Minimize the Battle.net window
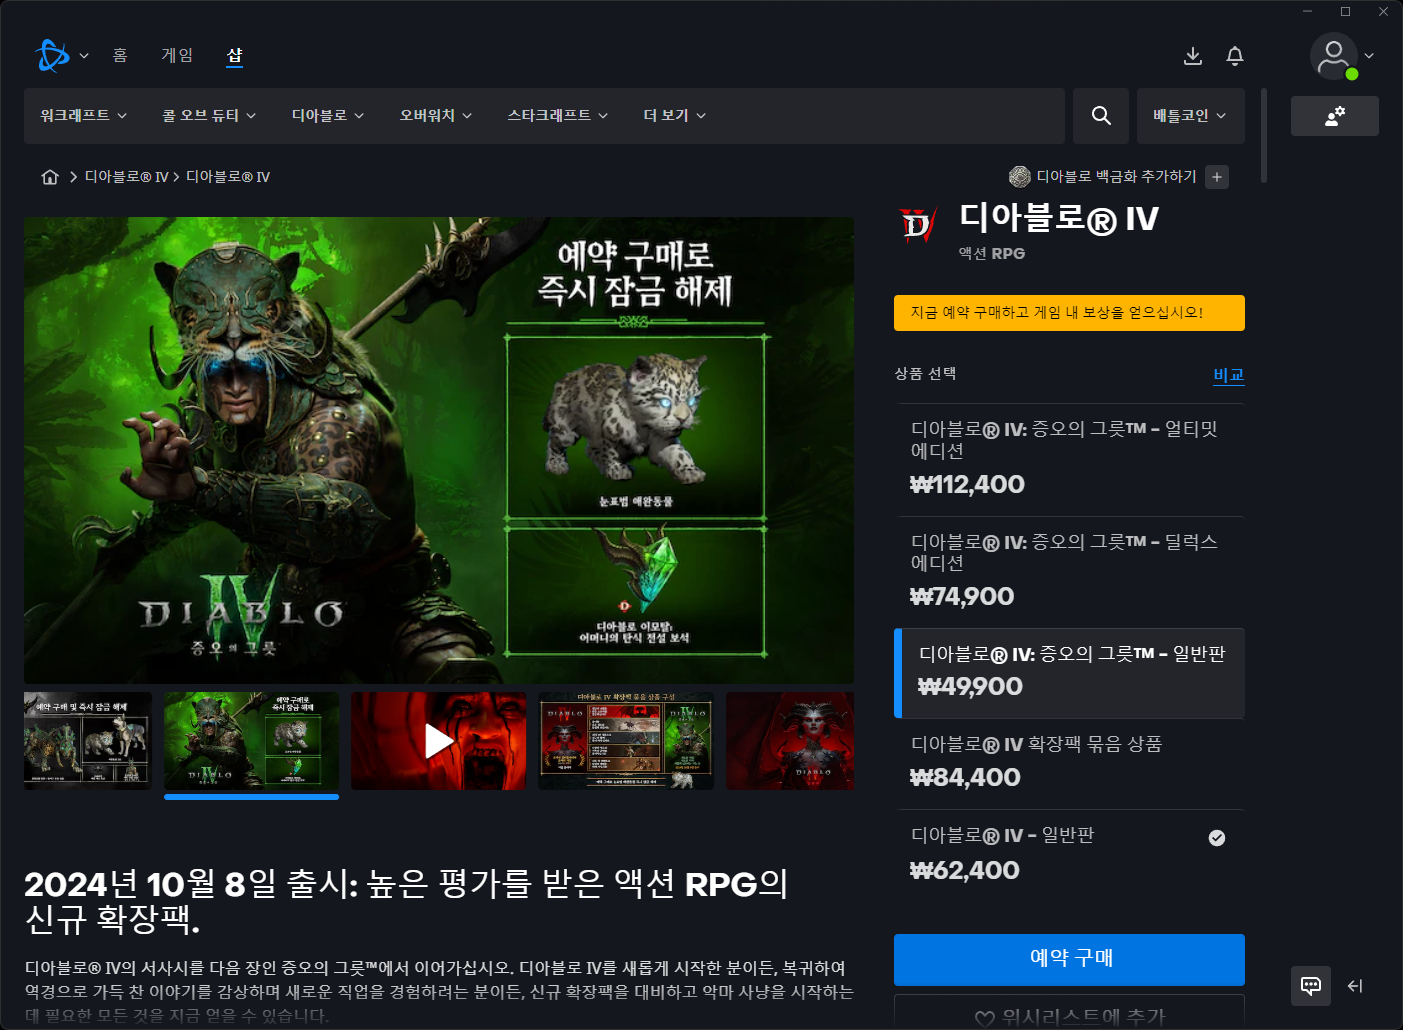 click(x=1307, y=12)
